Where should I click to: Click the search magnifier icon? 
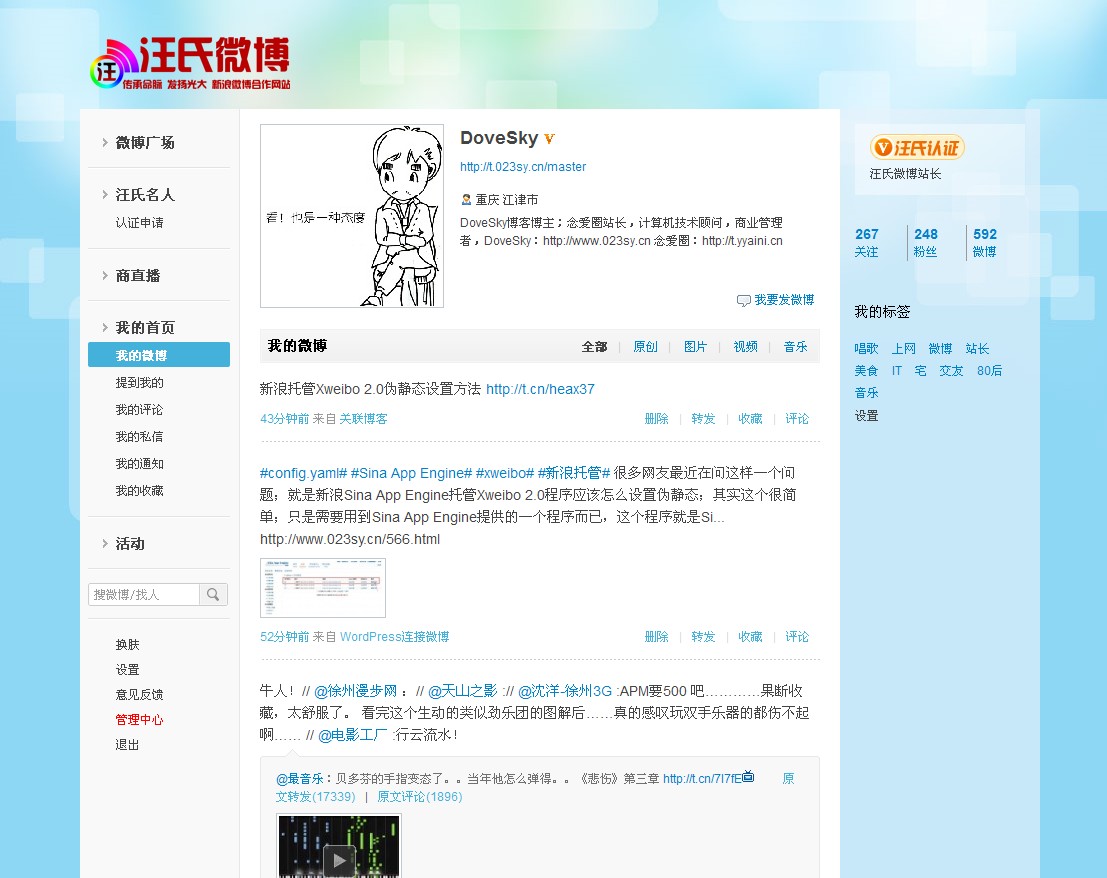pos(213,594)
